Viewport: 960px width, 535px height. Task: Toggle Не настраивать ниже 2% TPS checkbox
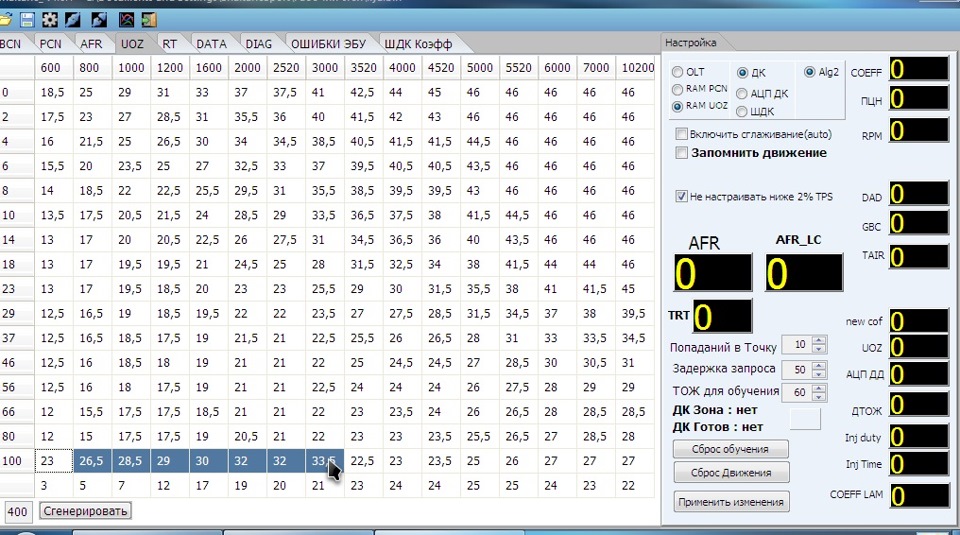681,196
